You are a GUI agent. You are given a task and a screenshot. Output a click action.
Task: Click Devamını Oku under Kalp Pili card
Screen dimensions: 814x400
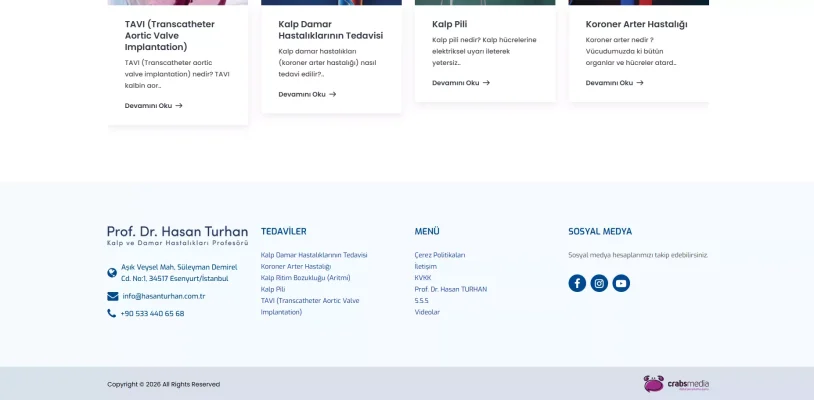point(460,83)
